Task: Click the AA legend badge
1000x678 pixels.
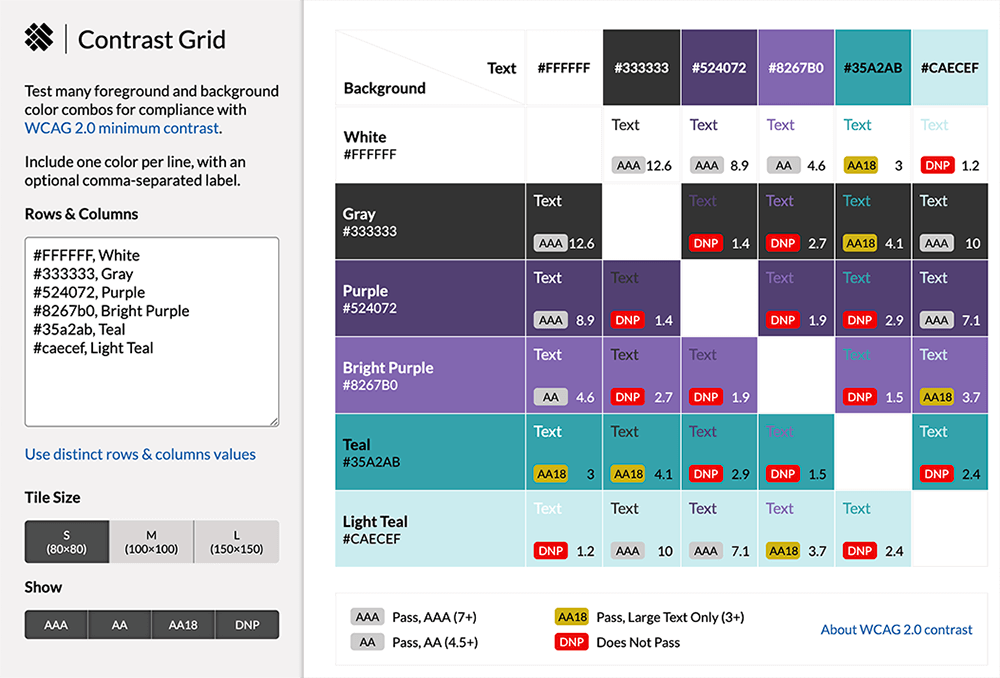Action: click(x=366, y=641)
